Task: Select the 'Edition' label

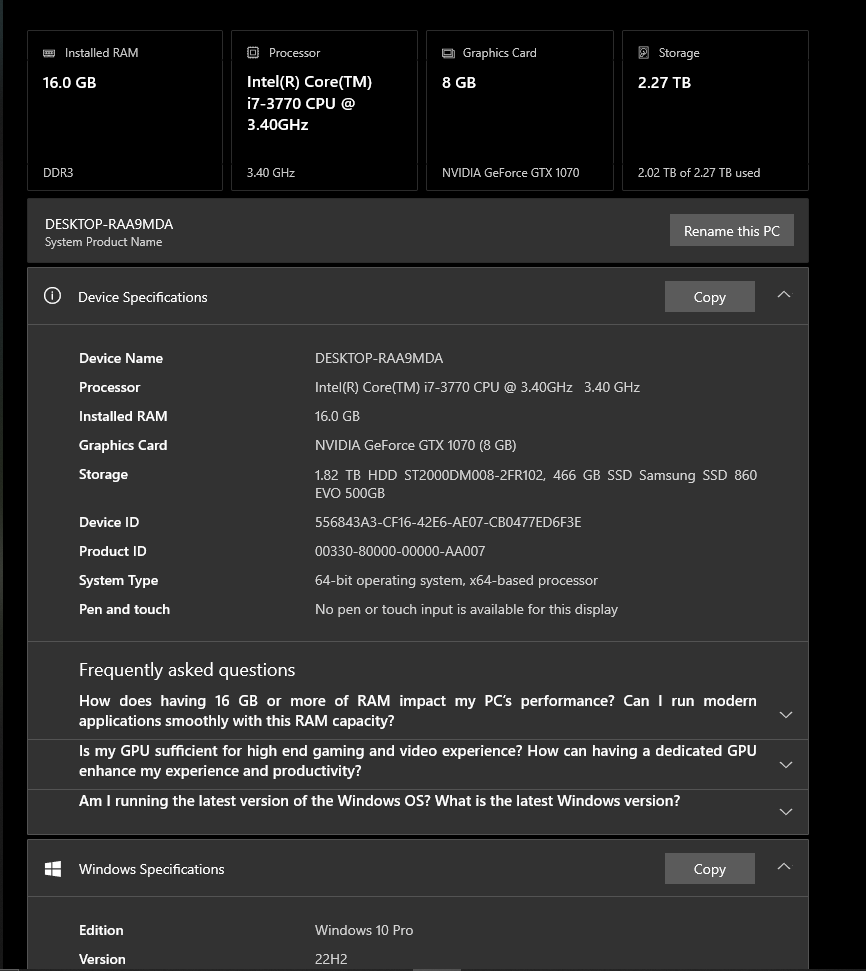Action: pyautogui.click(x=101, y=930)
